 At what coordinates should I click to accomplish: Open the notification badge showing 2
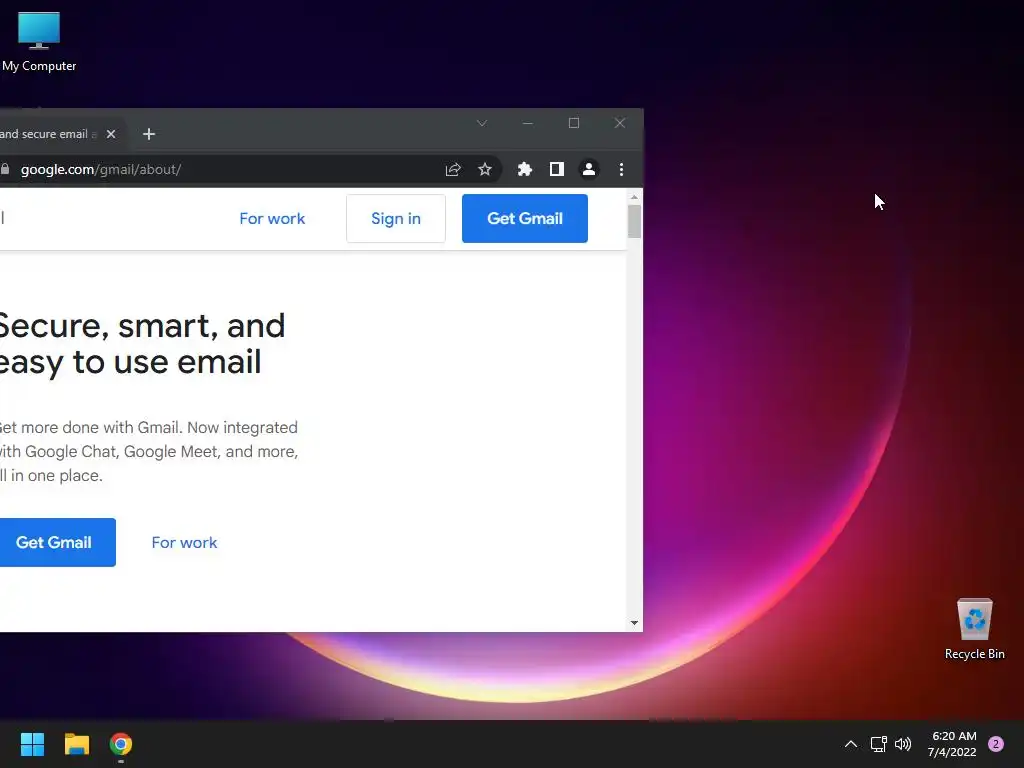(x=995, y=744)
